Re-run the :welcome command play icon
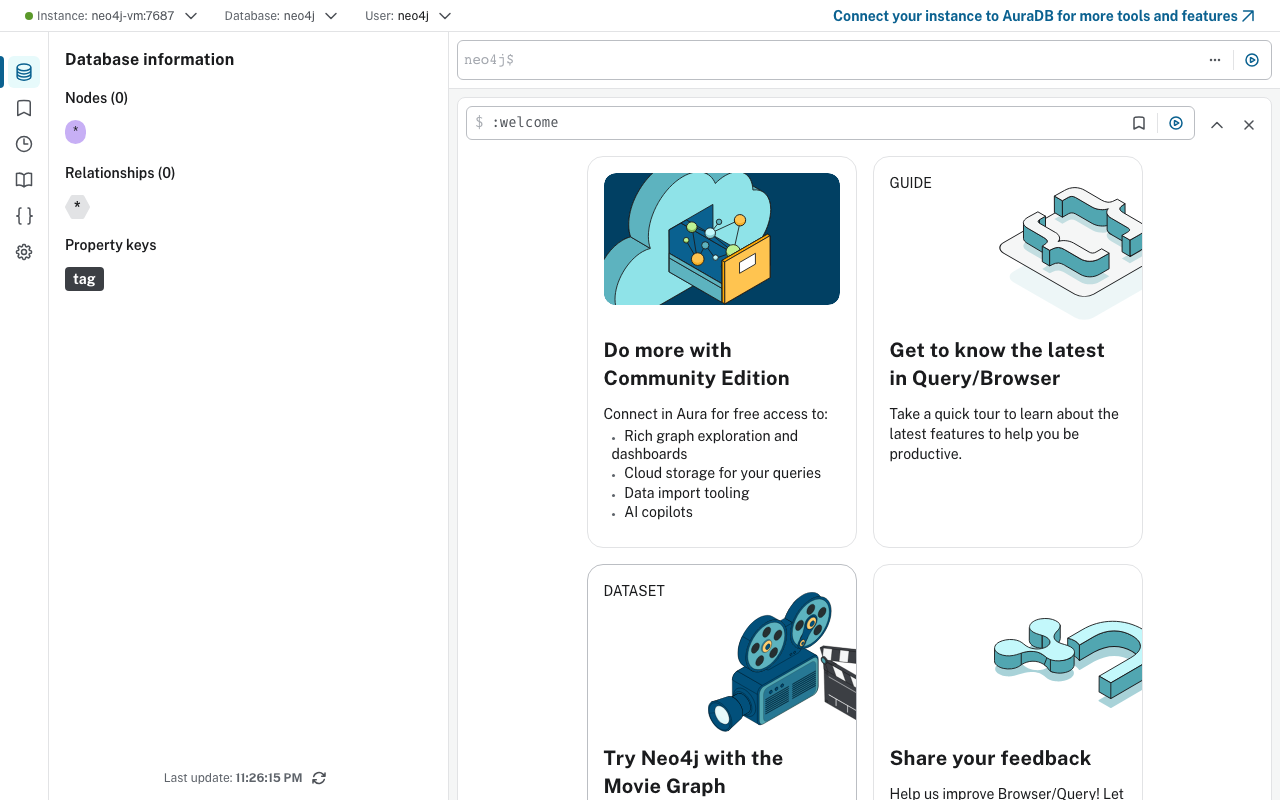Viewport: 1280px width, 800px height. click(1176, 123)
